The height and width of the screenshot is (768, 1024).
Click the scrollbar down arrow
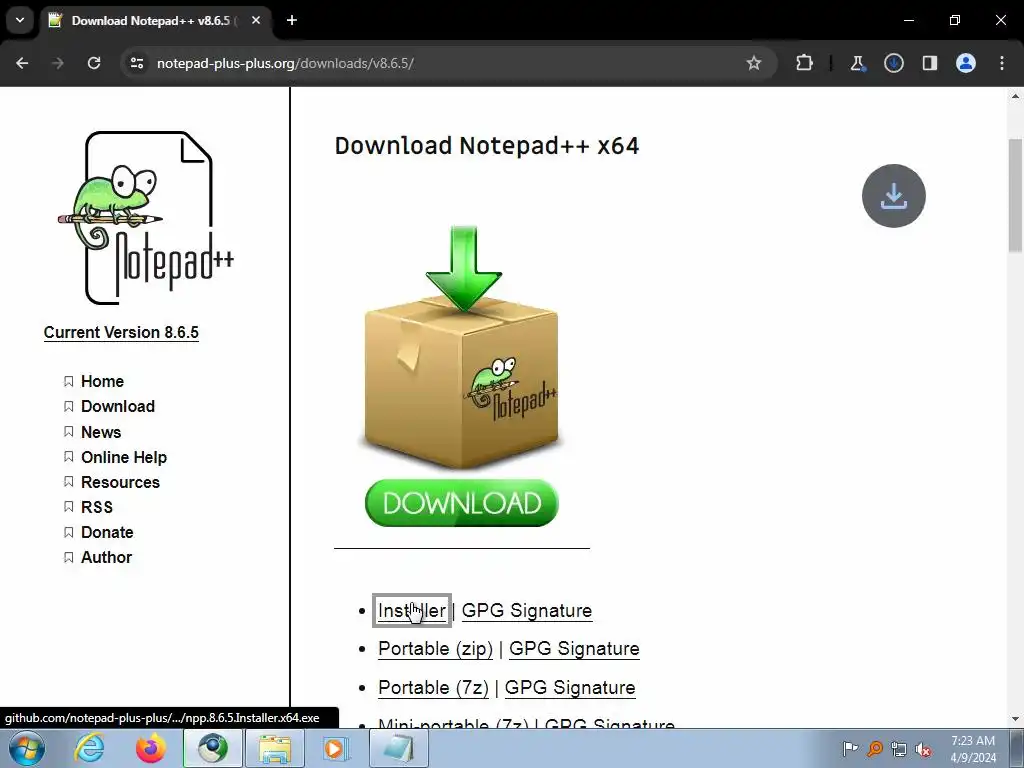click(x=1015, y=719)
